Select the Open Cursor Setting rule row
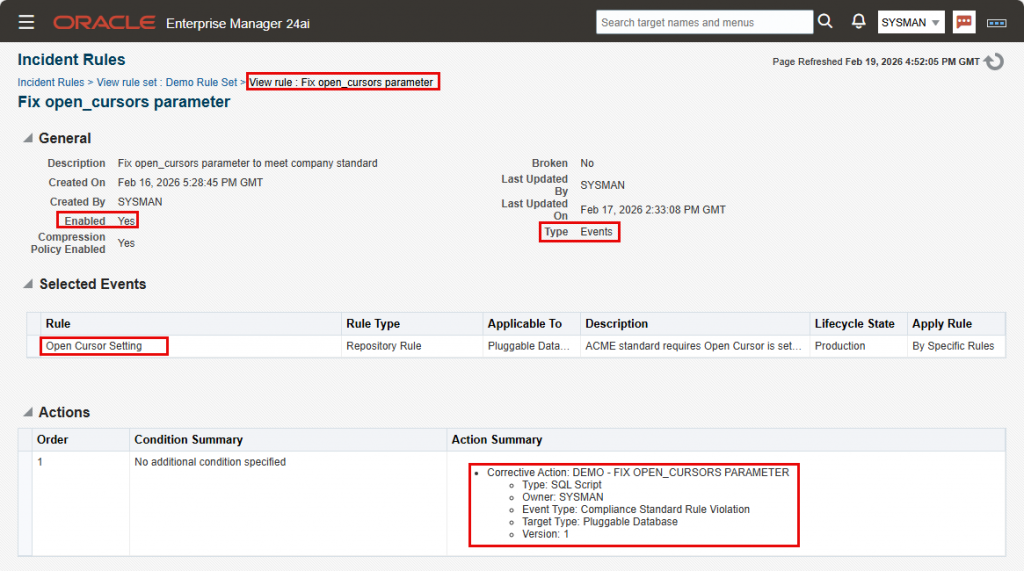Viewport: 1024px width, 571px height. click(94, 346)
